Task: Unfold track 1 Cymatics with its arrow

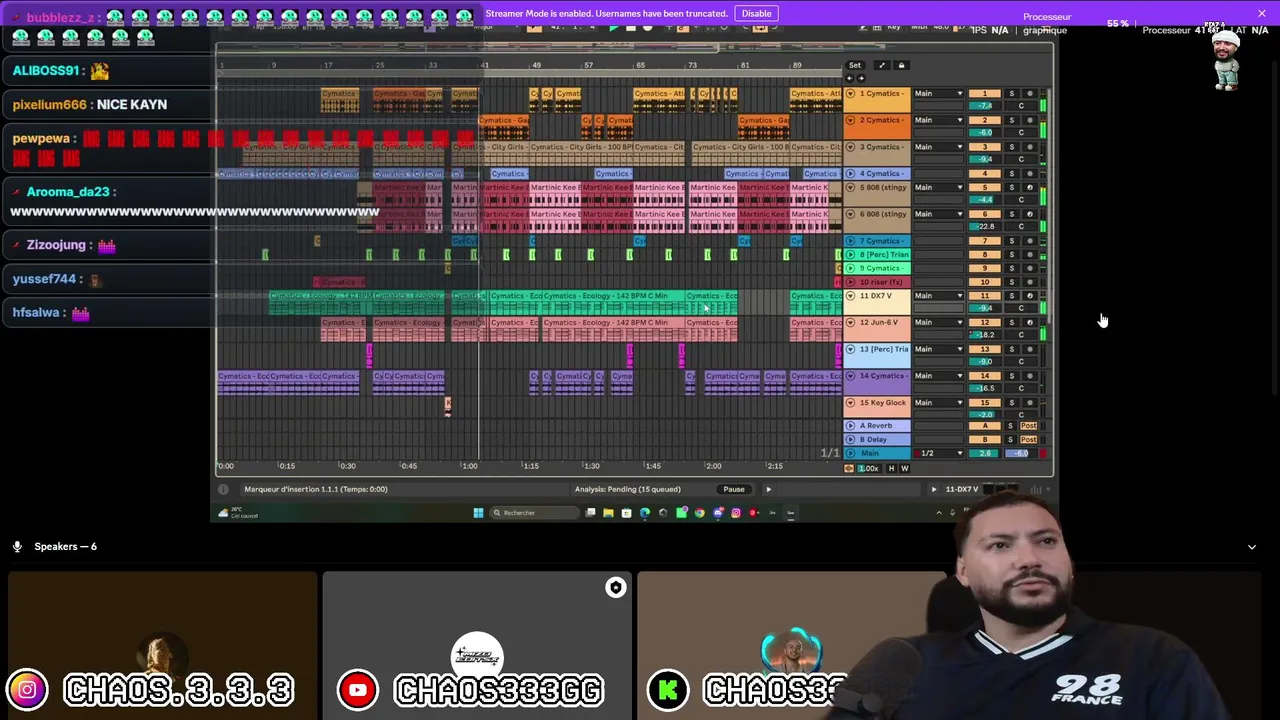Action: point(850,94)
